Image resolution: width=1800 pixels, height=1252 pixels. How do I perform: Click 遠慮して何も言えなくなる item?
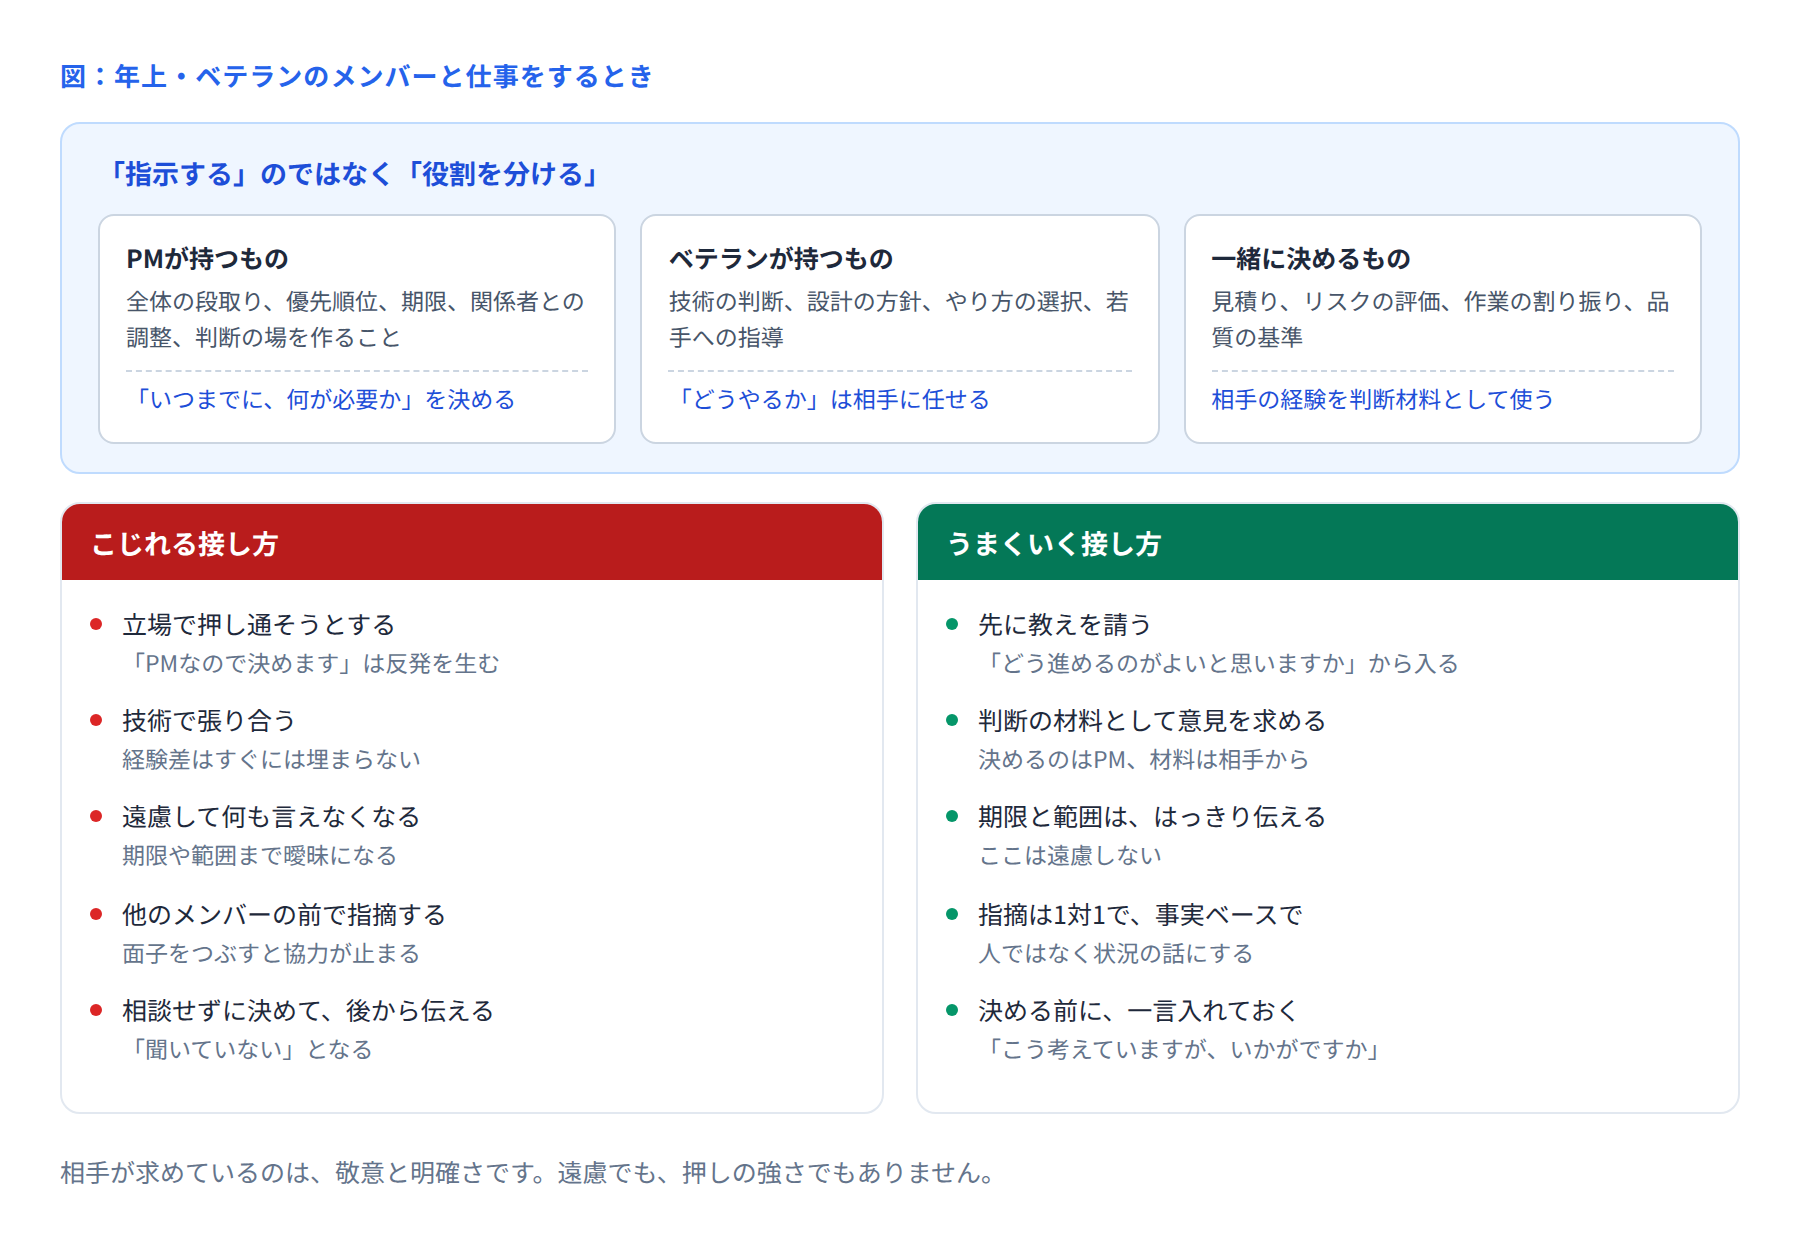point(271,817)
